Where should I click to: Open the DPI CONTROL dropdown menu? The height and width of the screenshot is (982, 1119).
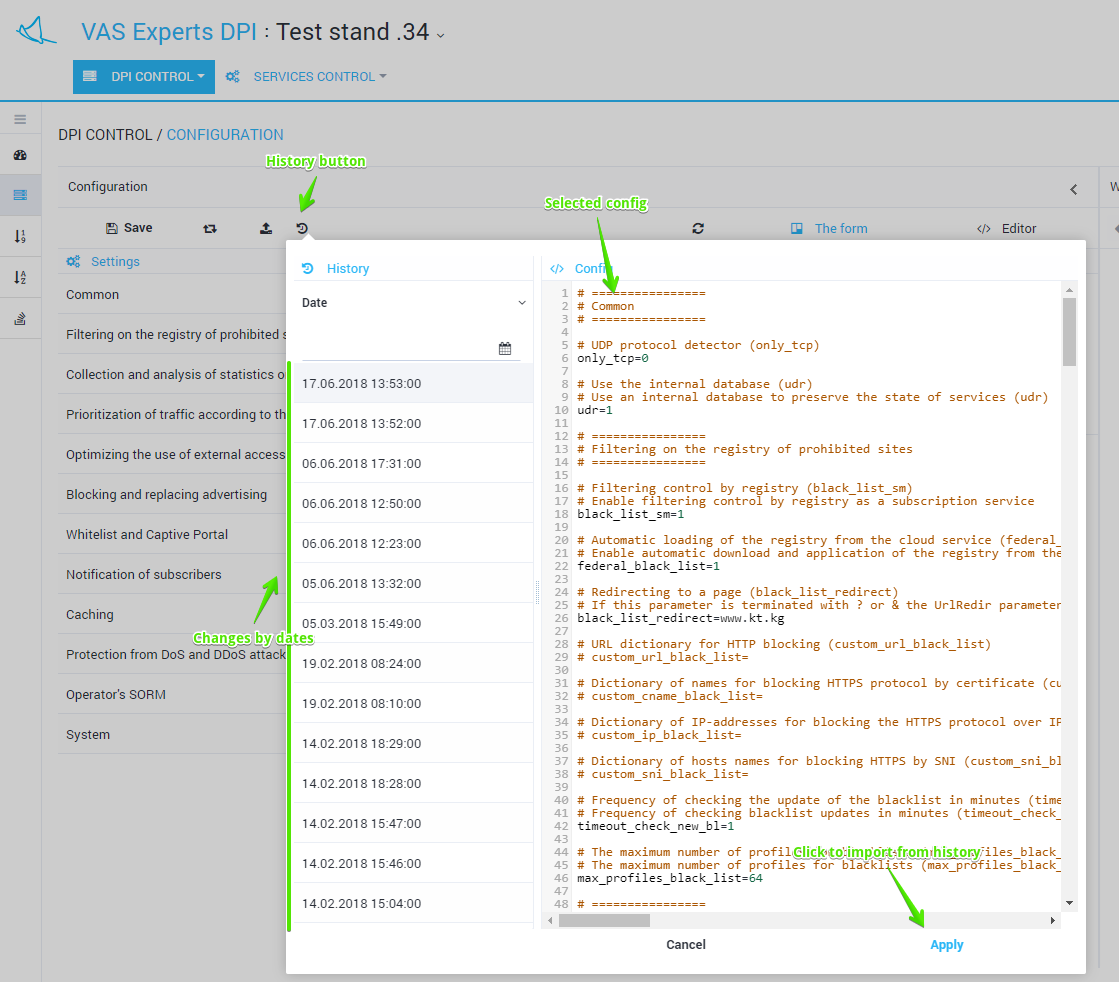tap(144, 77)
